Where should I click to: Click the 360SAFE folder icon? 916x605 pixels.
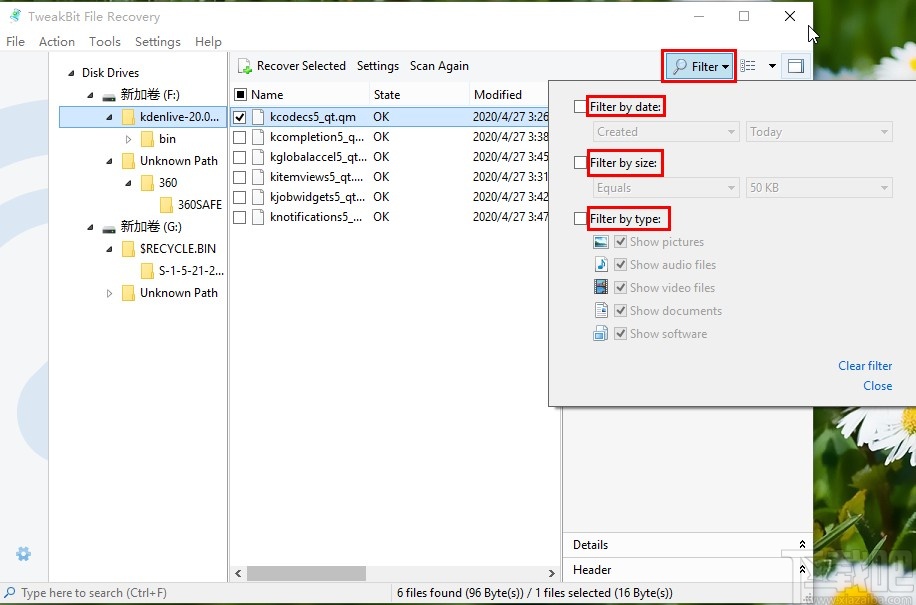tap(166, 204)
